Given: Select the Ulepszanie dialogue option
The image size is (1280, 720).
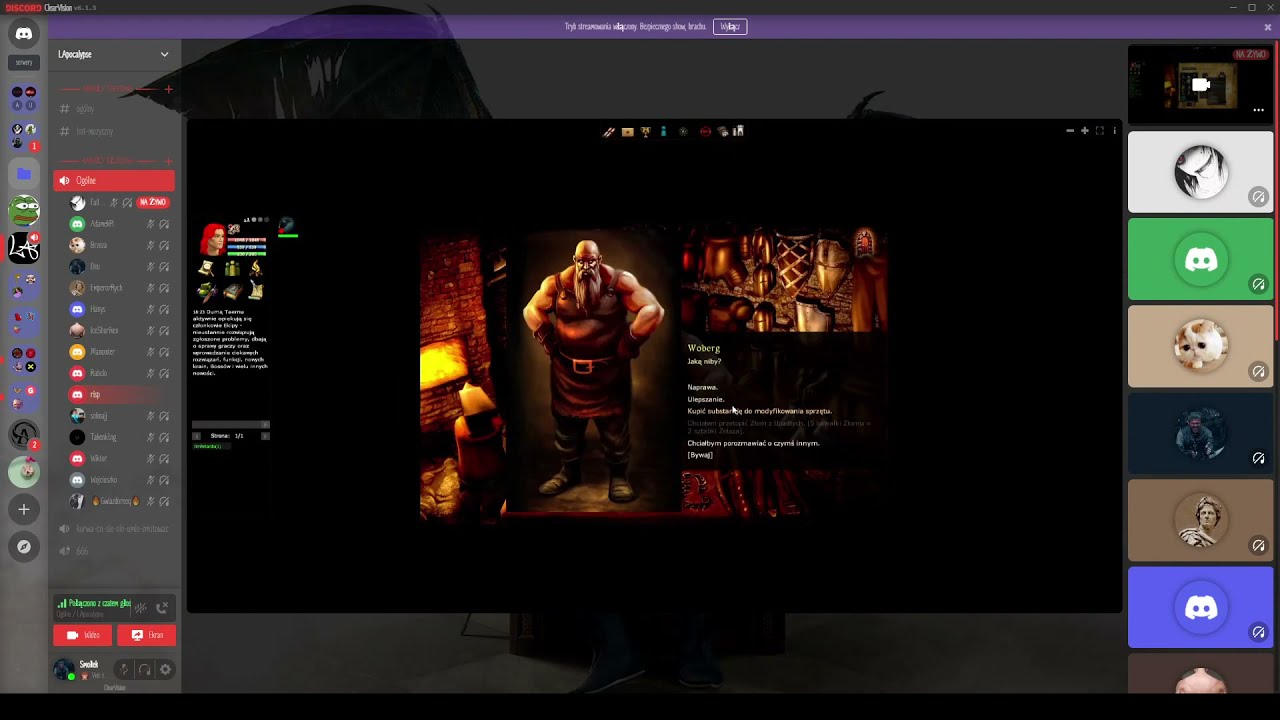Looking at the screenshot, I should tap(706, 399).
